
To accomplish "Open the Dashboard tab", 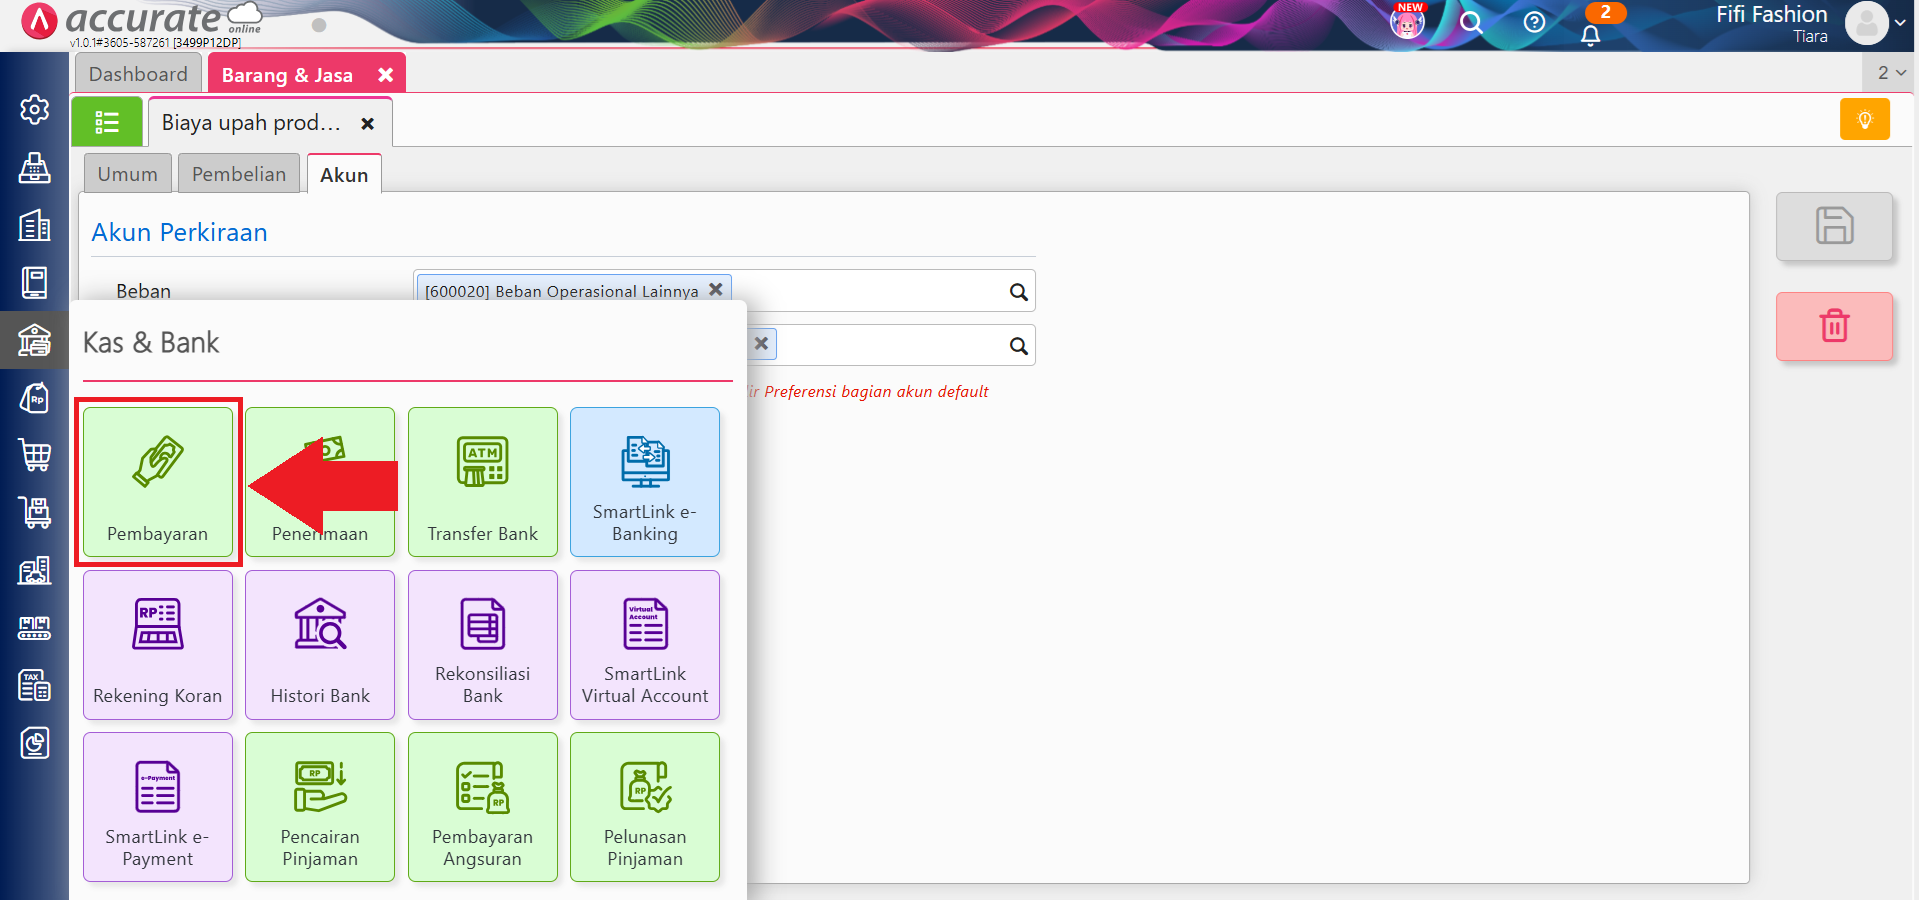I will pyautogui.click(x=138, y=74).
